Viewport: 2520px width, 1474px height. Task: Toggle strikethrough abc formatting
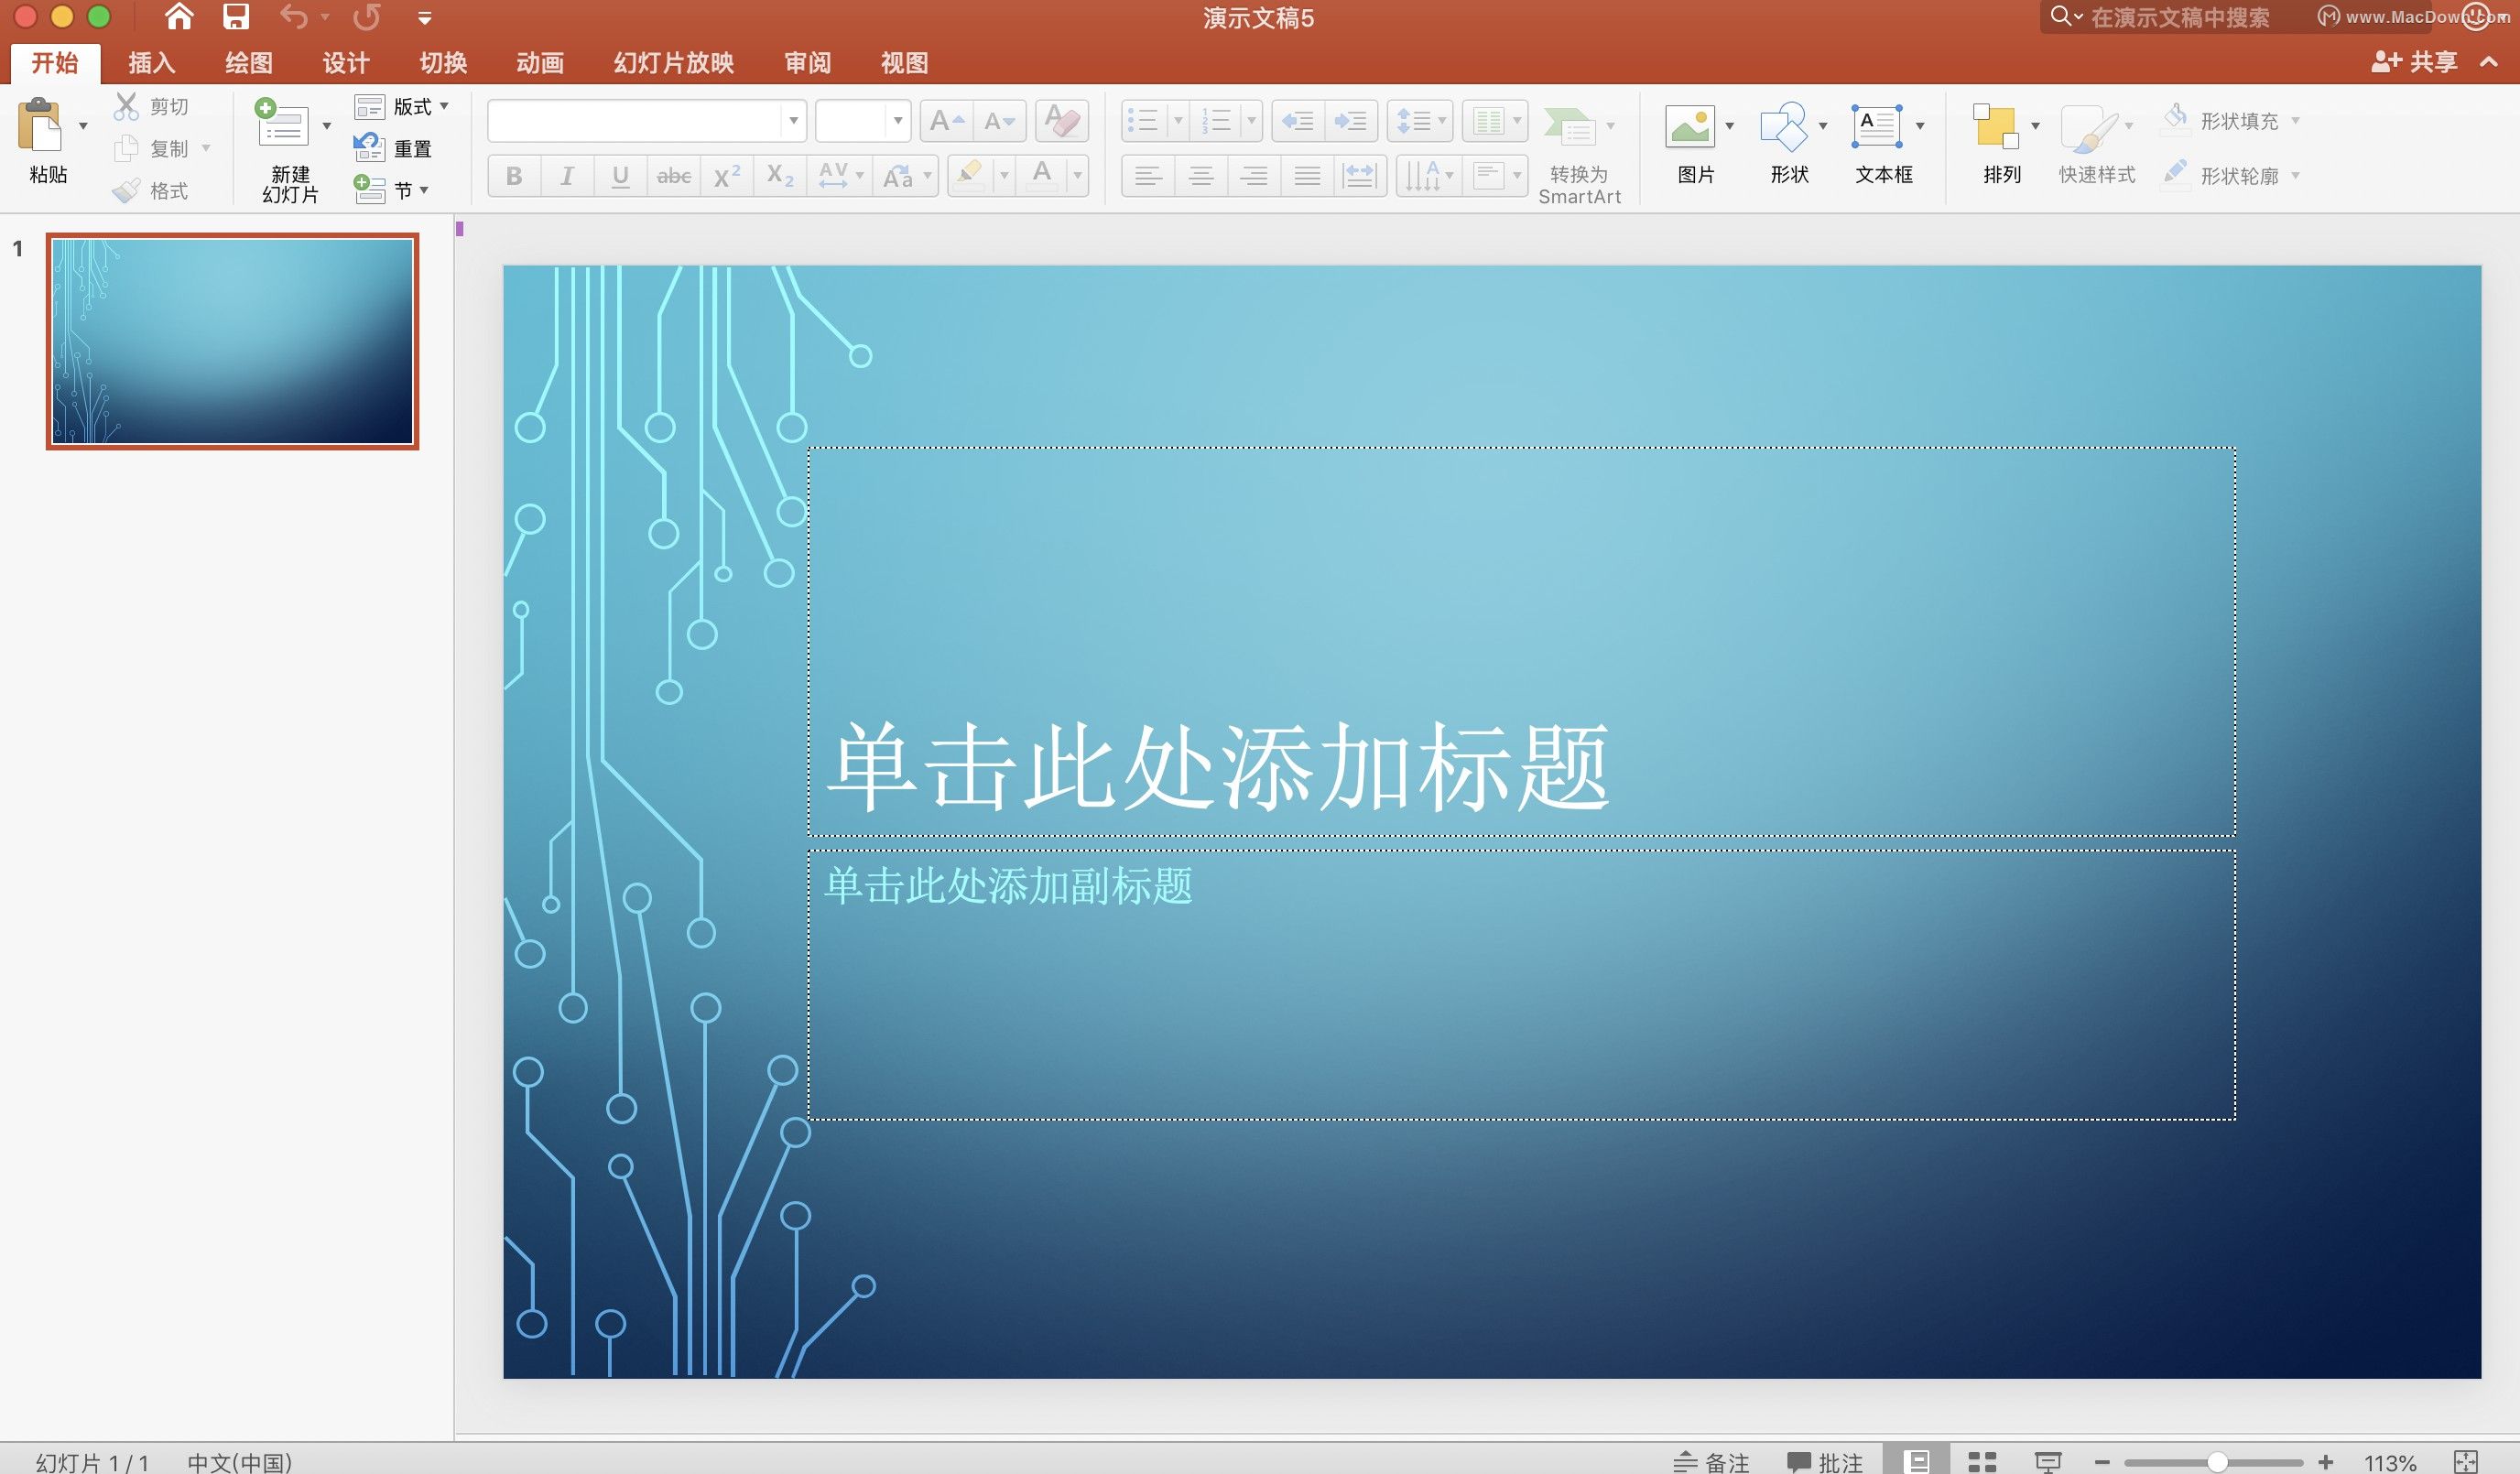(x=673, y=176)
